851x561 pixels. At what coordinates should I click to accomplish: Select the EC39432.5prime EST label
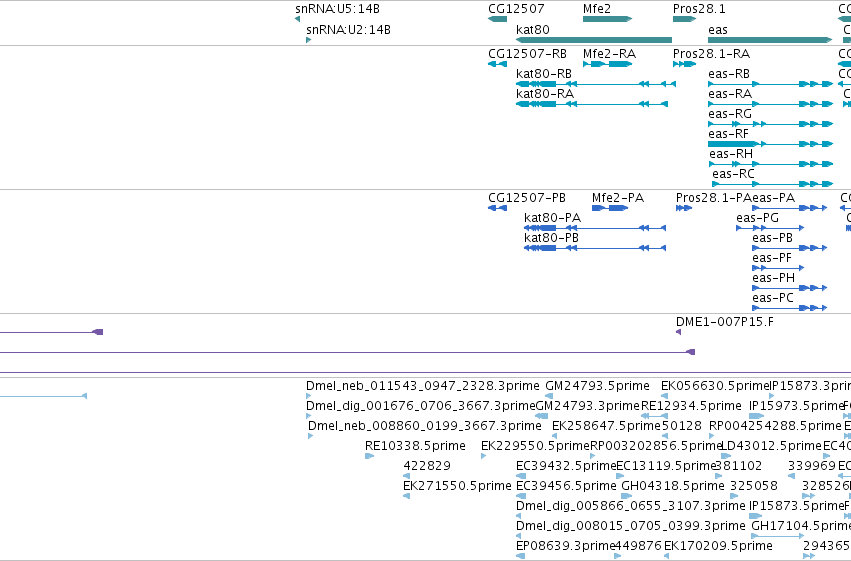tap(566, 466)
